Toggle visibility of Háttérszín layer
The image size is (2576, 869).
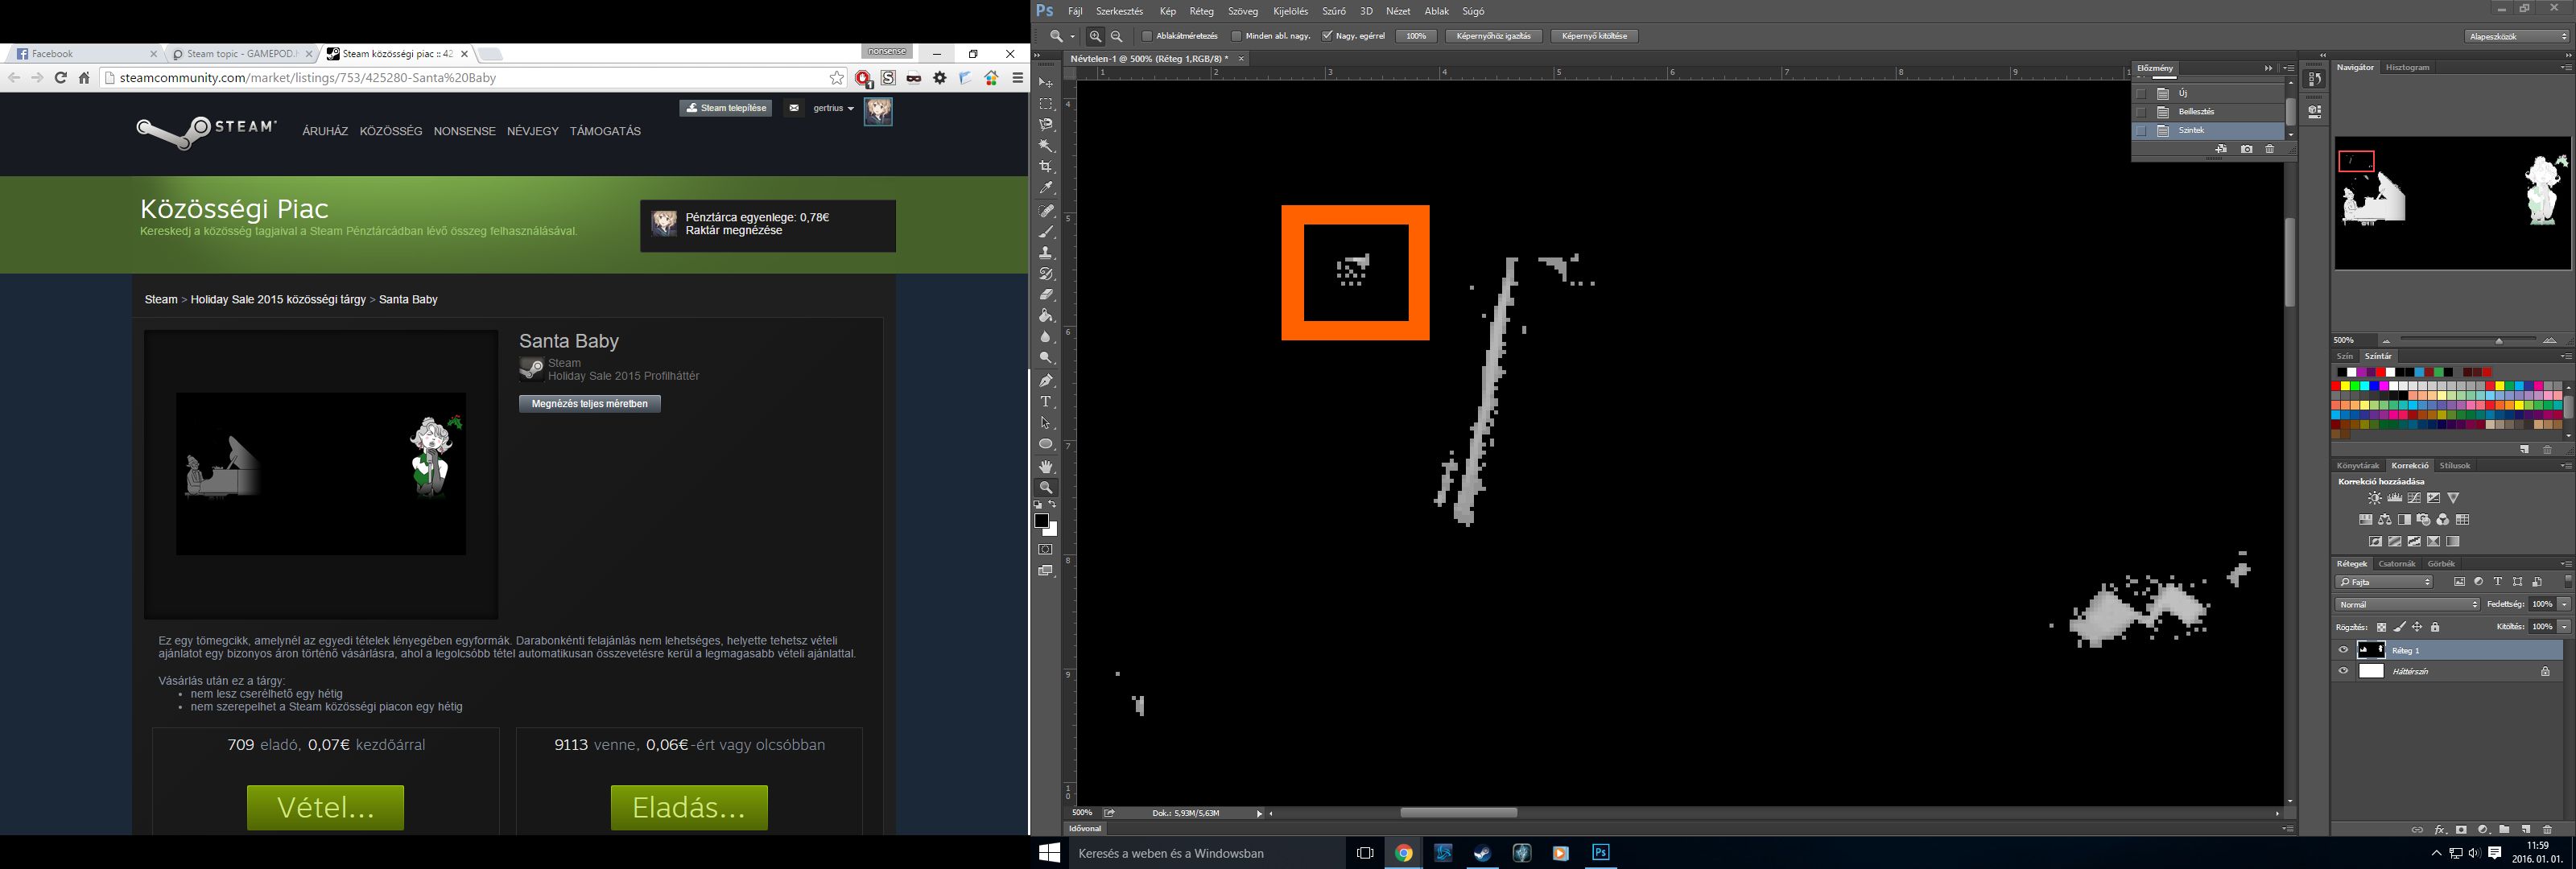click(x=2343, y=672)
